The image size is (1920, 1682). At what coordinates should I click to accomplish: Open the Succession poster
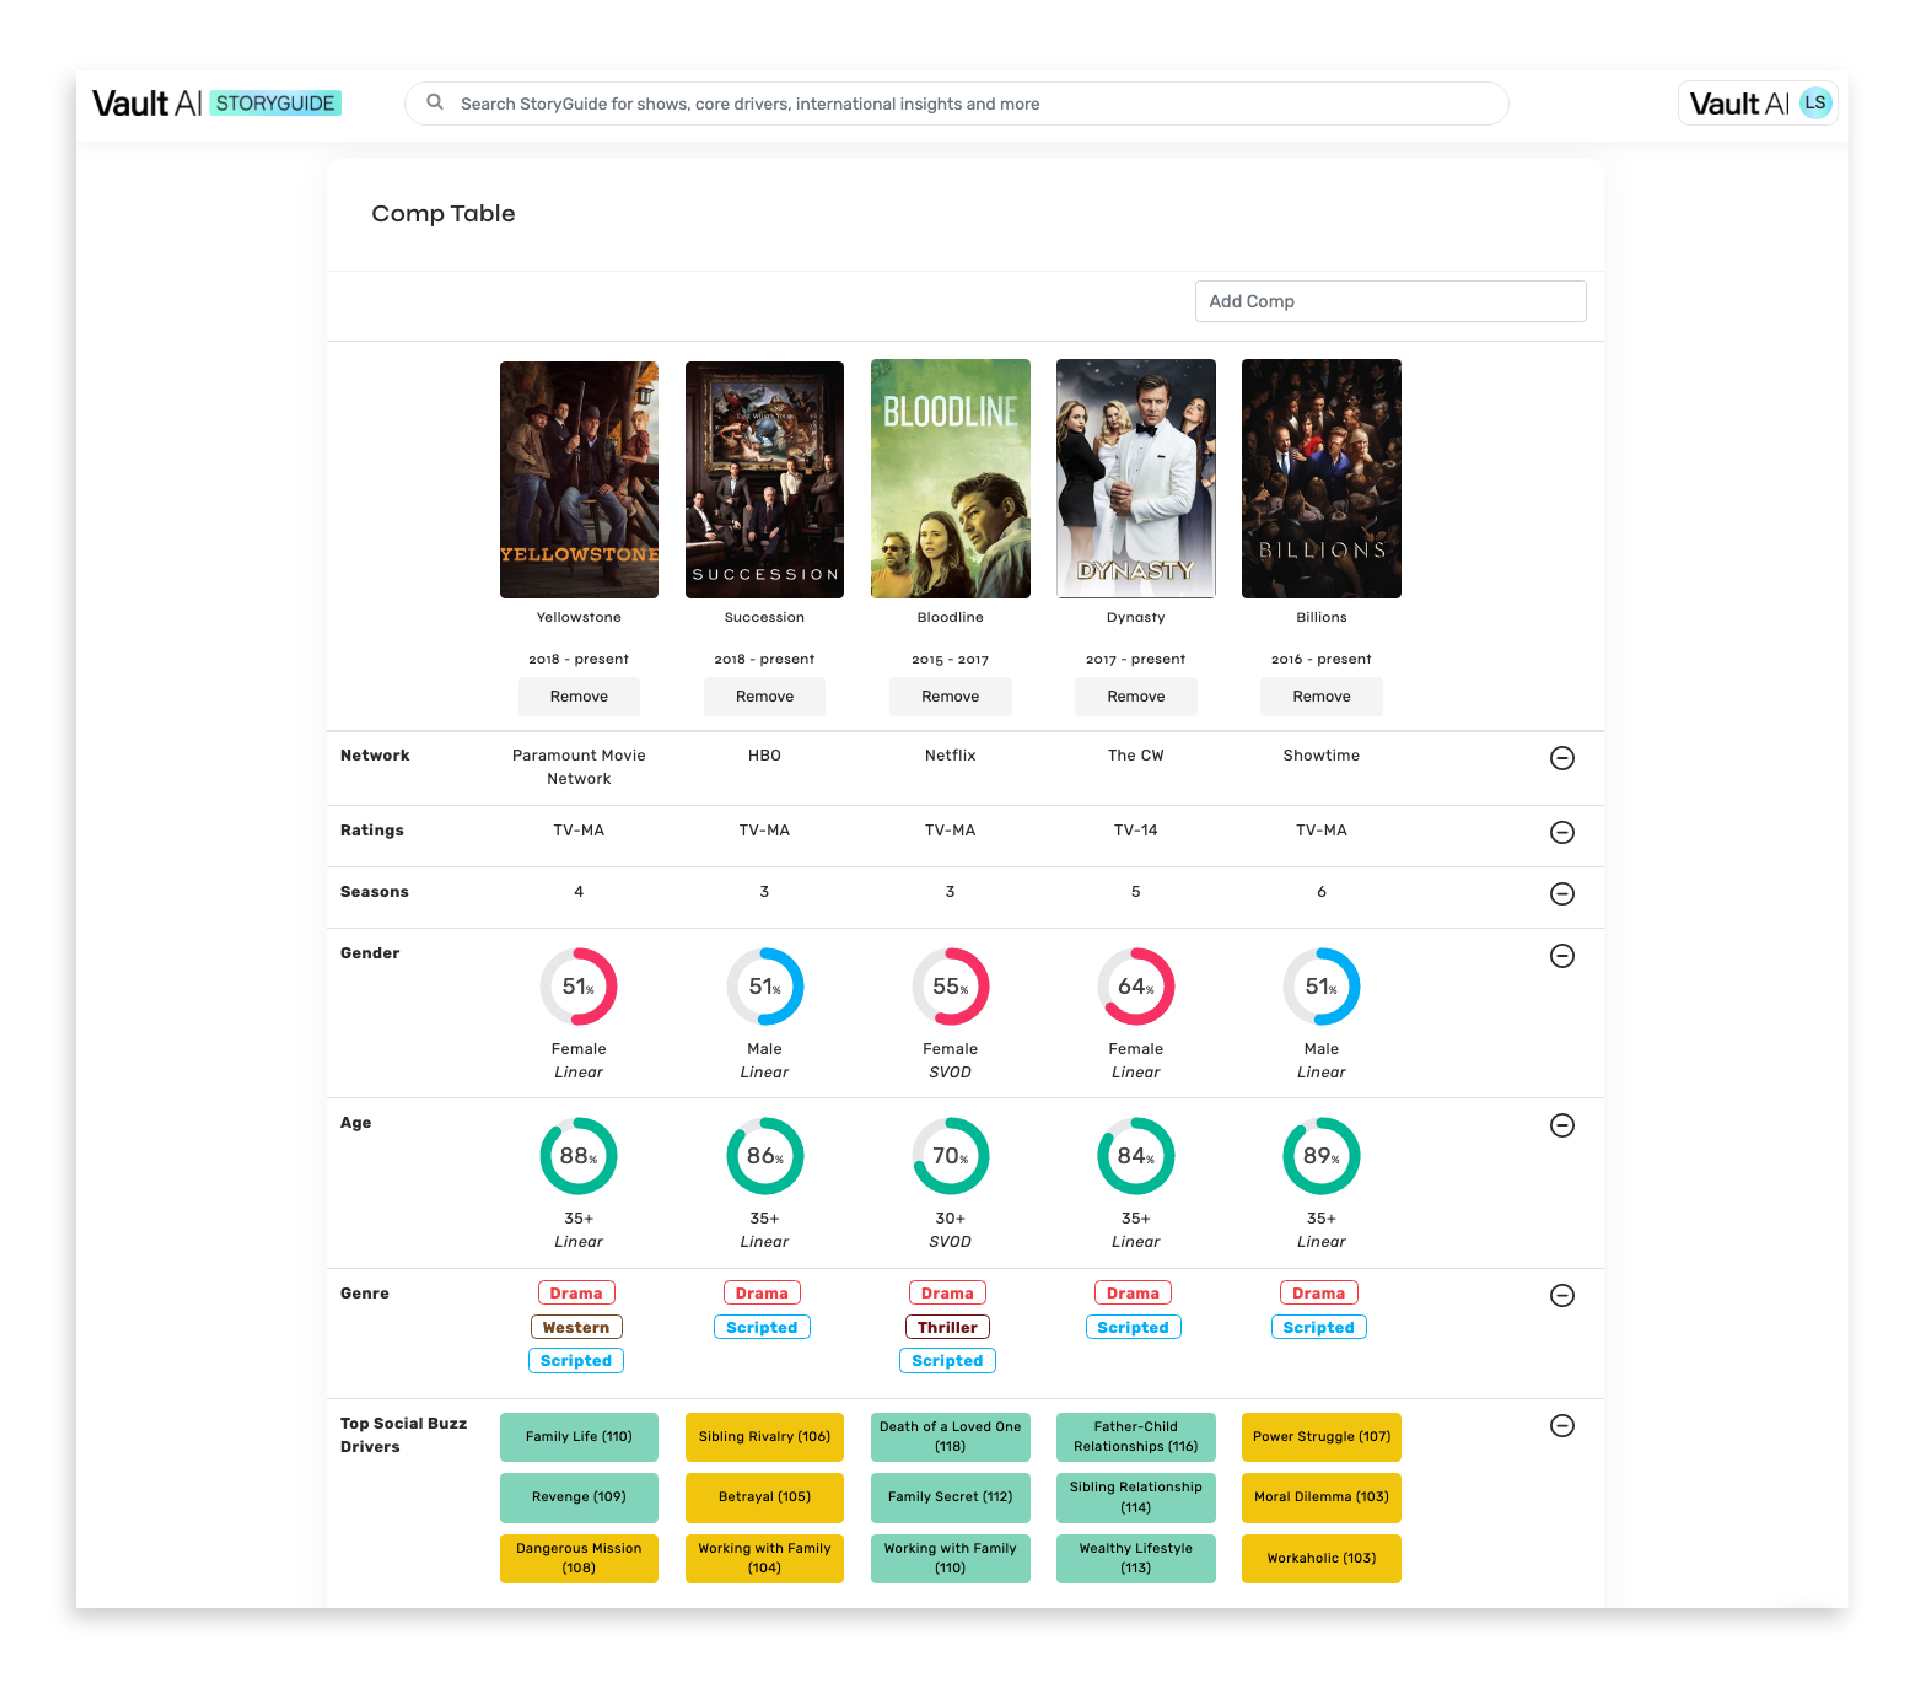pos(765,479)
